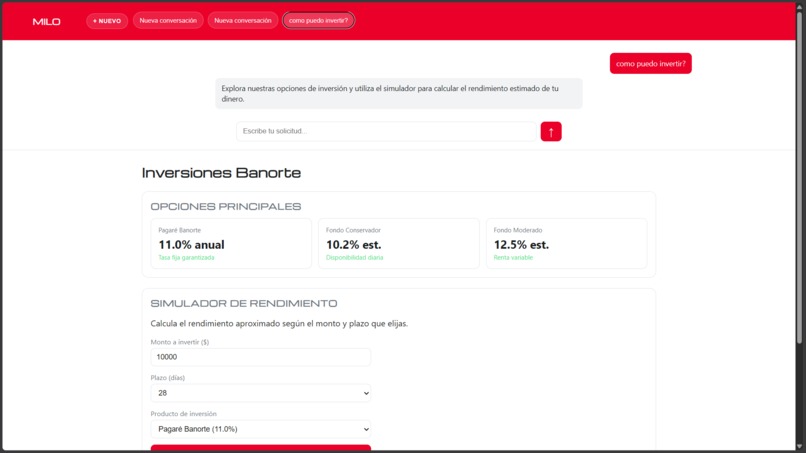Screen dimensions: 806x453
Task: Open the Plazo (días) dropdown
Action: pos(261,393)
